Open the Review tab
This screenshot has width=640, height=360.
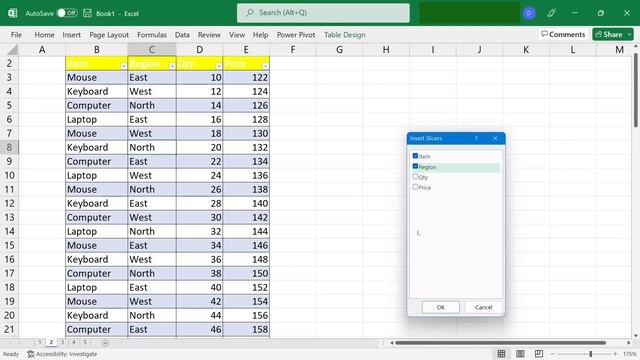tap(209, 35)
